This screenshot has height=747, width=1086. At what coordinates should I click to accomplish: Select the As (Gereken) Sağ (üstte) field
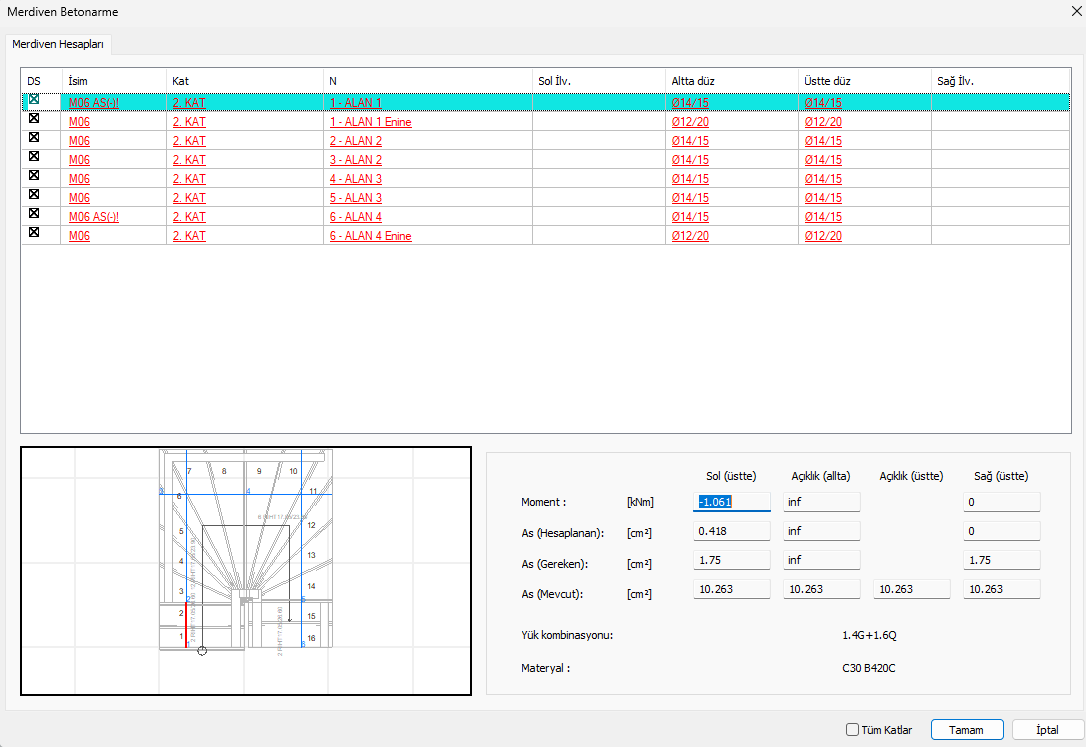click(1001, 560)
